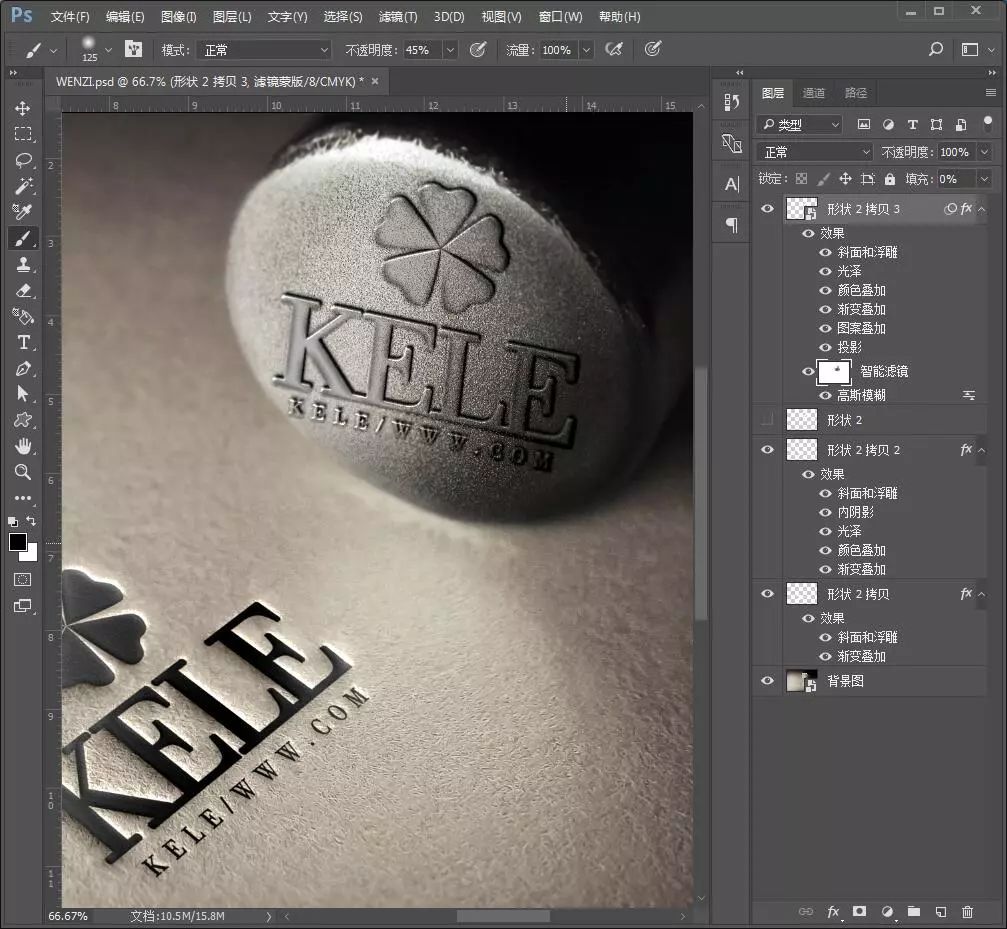Viewport: 1007px width, 929px height.
Task: Select the Hand tool
Action: pos(22,446)
